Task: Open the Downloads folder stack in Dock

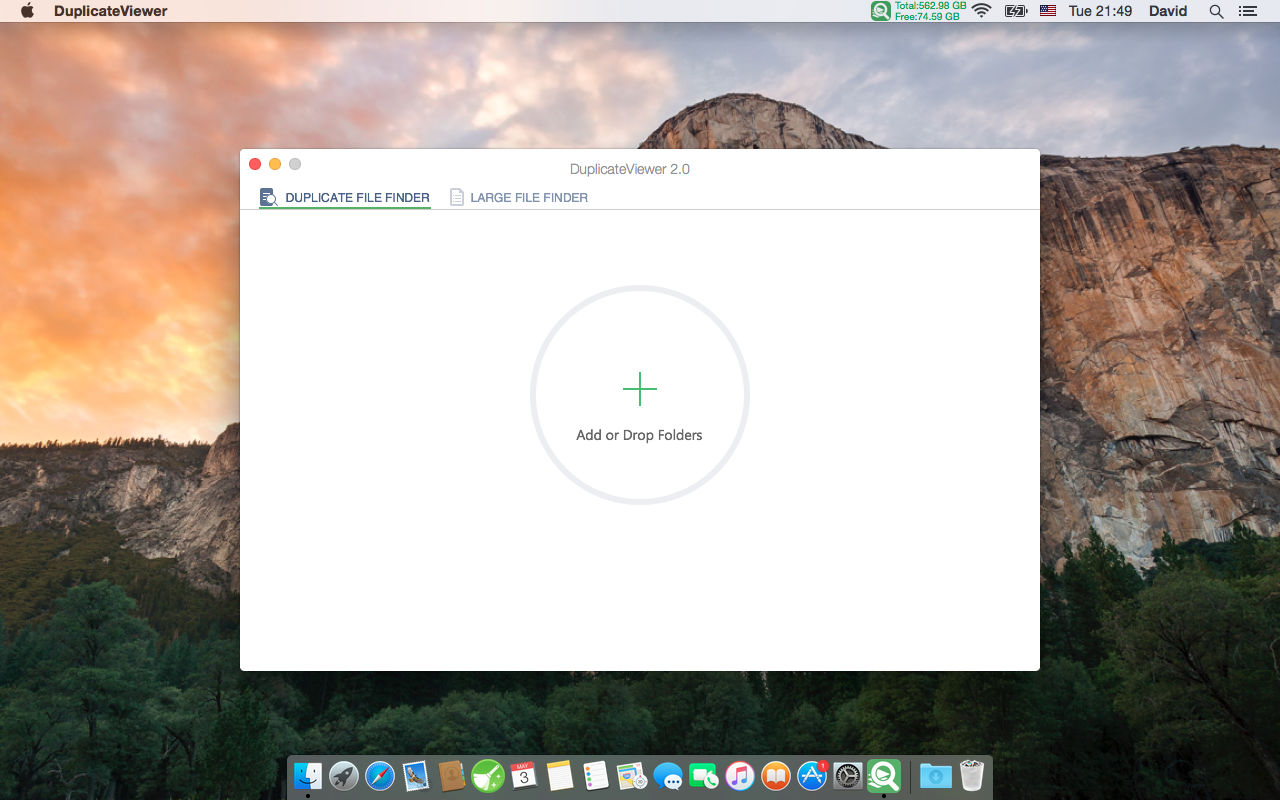Action: pos(936,775)
